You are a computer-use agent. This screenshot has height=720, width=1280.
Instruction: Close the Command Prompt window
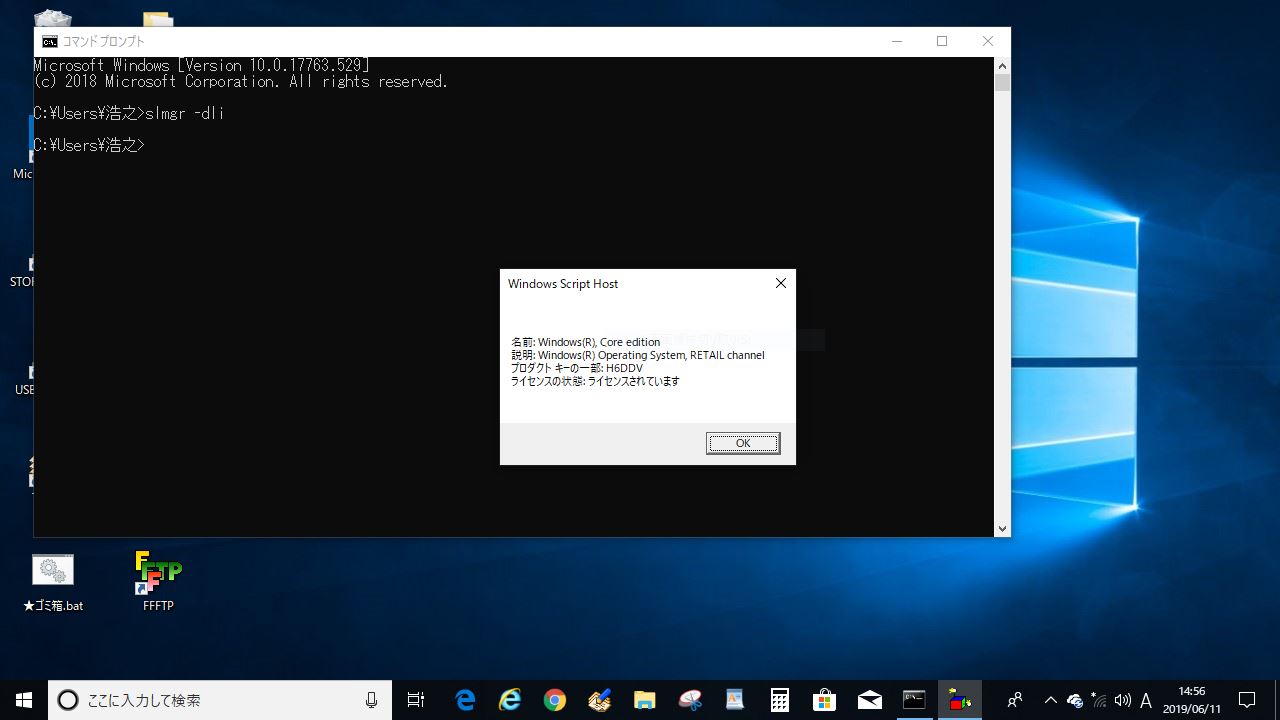pyautogui.click(x=988, y=41)
